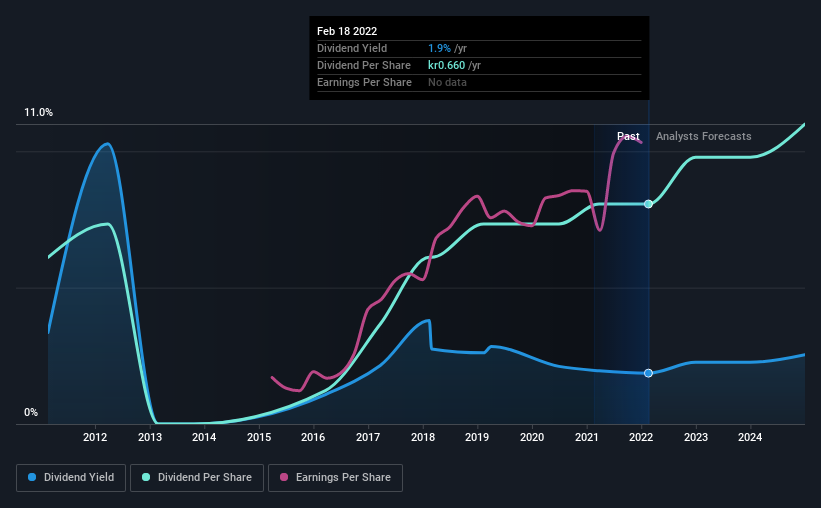Click the blue Dividend Yield legend dot
Viewport: 821px width, 508px height.
tap(32, 477)
